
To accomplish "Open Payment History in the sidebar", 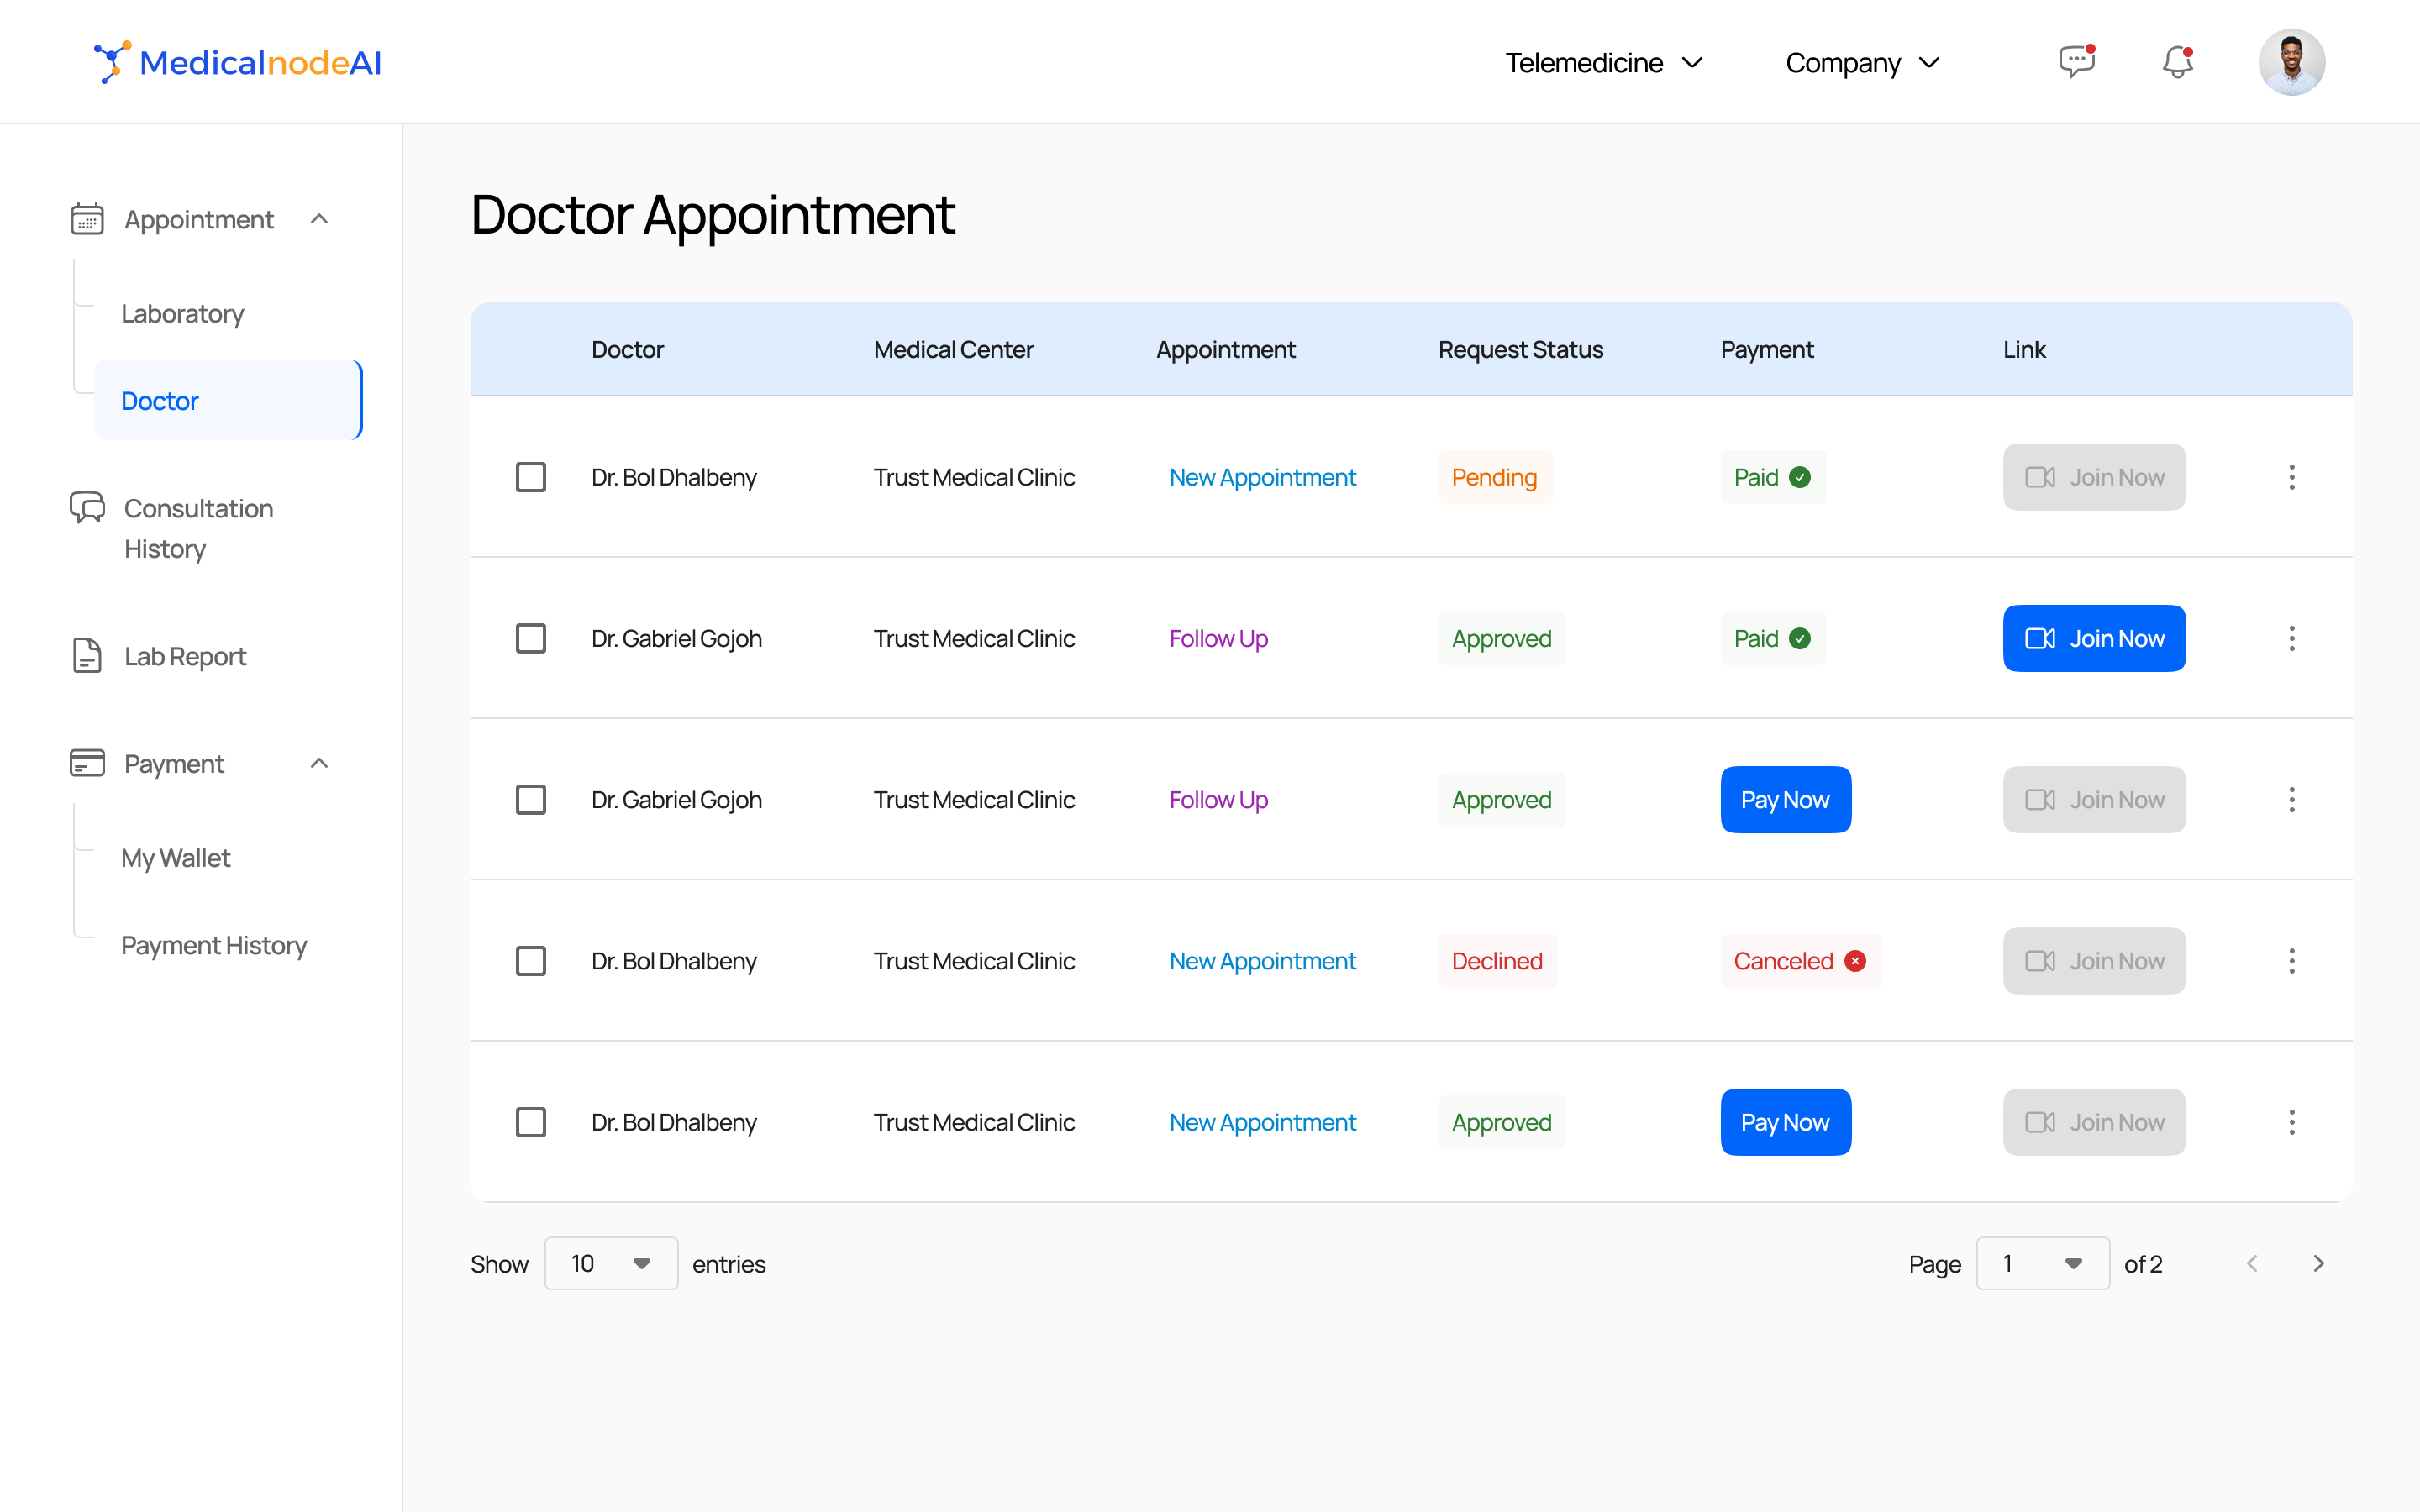I will (x=214, y=945).
